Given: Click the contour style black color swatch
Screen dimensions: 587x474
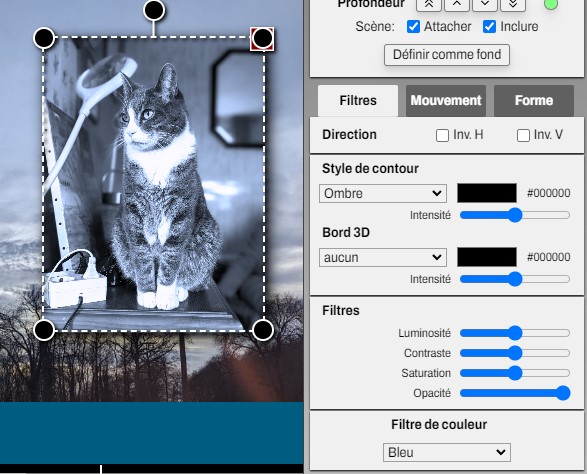Looking at the screenshot, I should (x=487, y=193).
